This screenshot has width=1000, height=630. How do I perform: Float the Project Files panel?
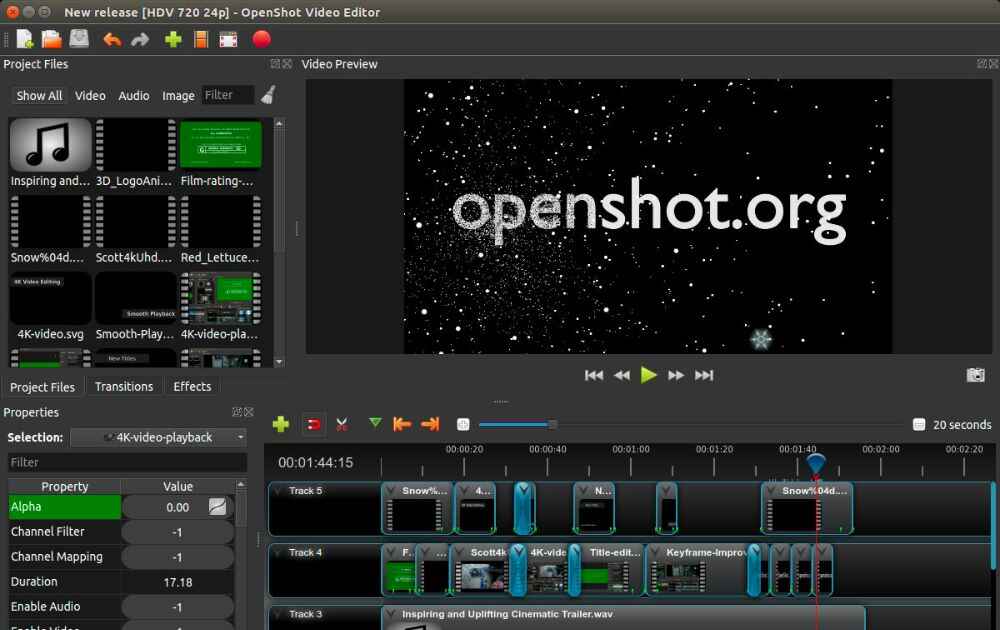tap(275, 64)
